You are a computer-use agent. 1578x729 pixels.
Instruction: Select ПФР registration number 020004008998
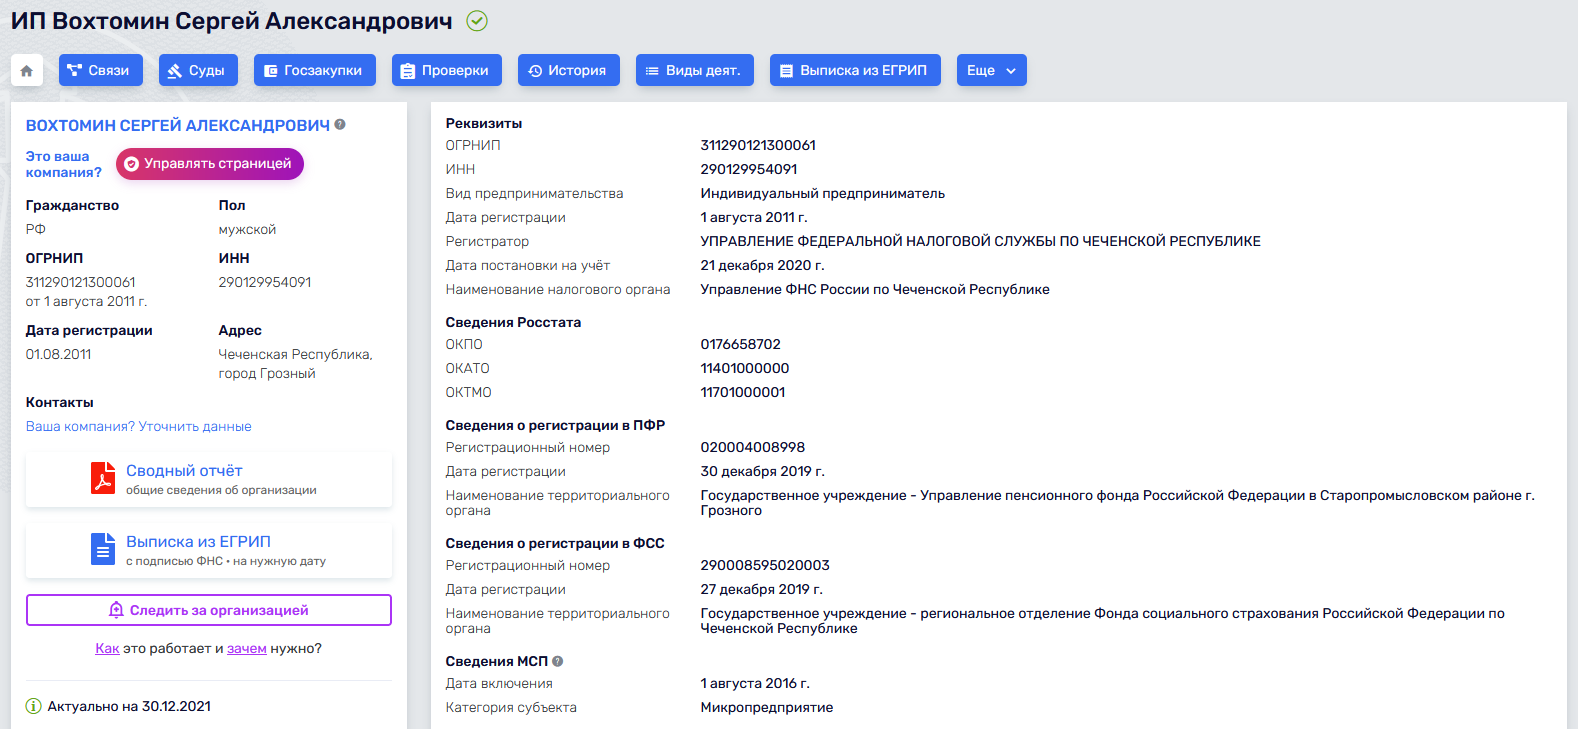coord(753,447)
